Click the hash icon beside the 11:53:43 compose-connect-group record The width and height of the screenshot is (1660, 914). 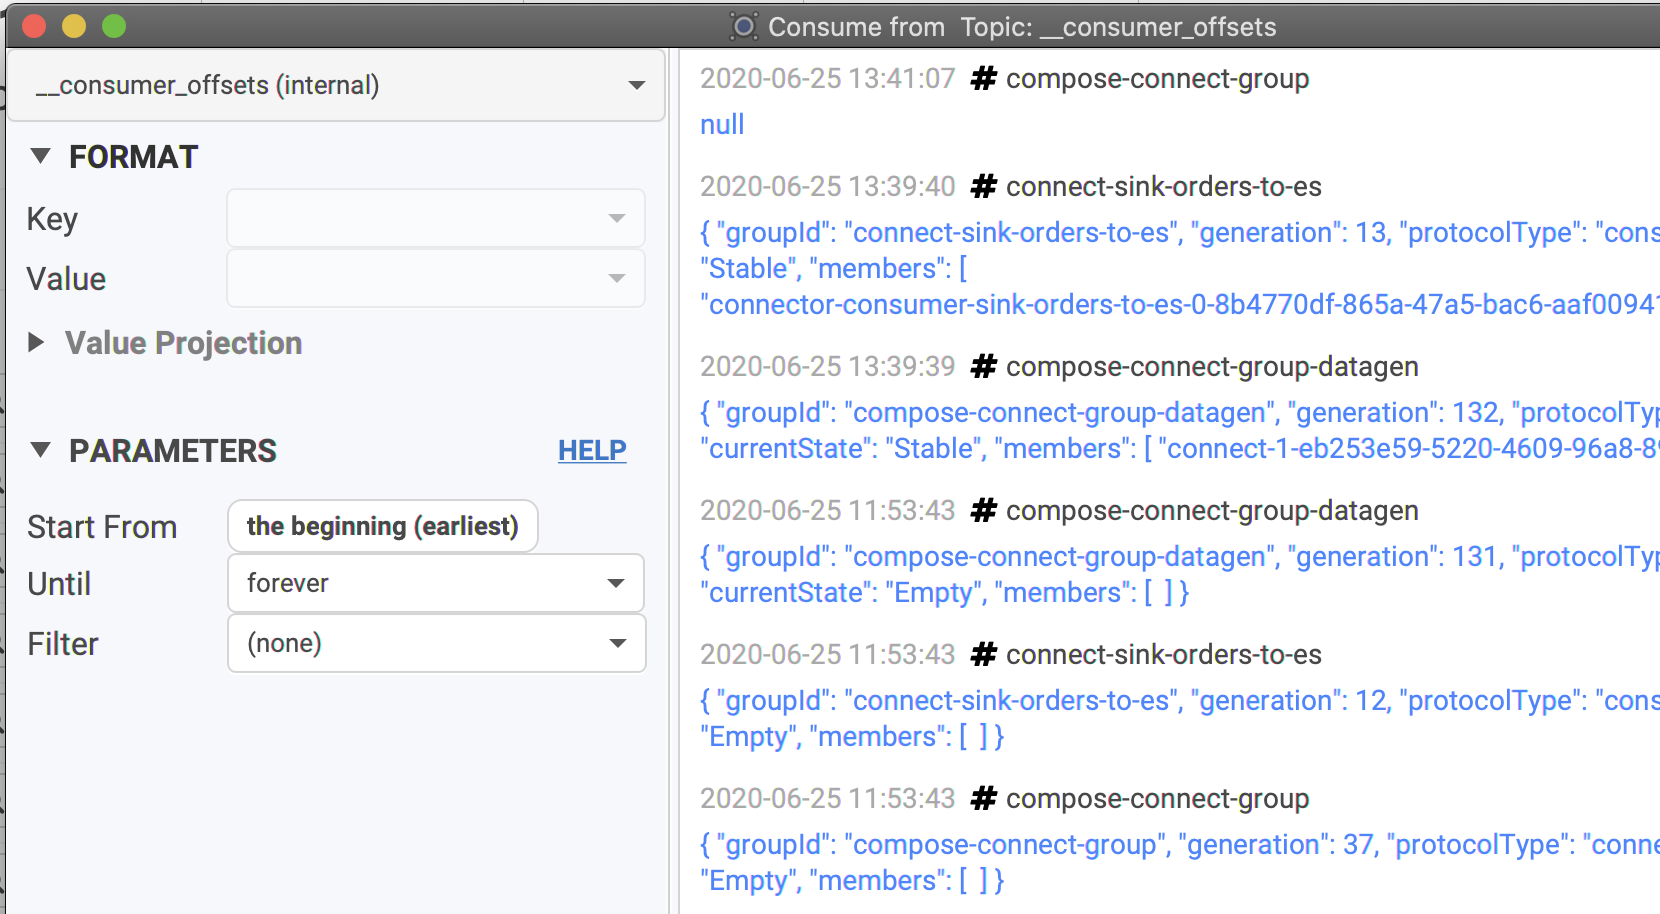(x=984, y=799)
